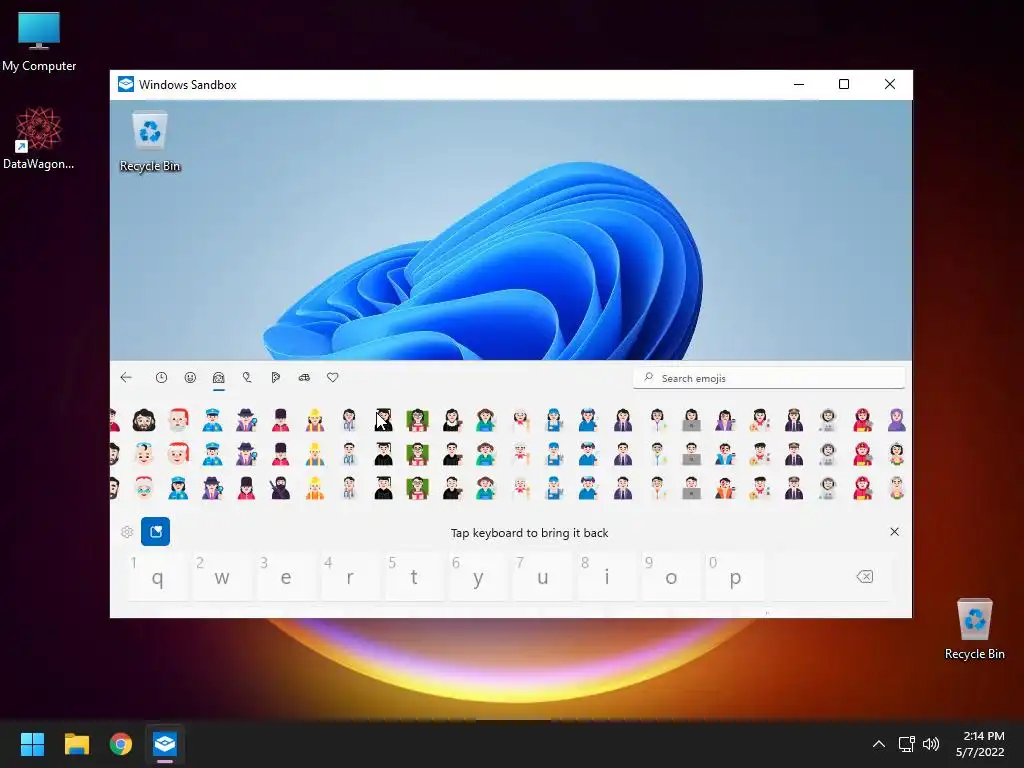Viewport: 1024px width, 768px height.
Task: Pick the long-haired technologist behind laptop
Action: pyautogui.click(x=691, y=420)
